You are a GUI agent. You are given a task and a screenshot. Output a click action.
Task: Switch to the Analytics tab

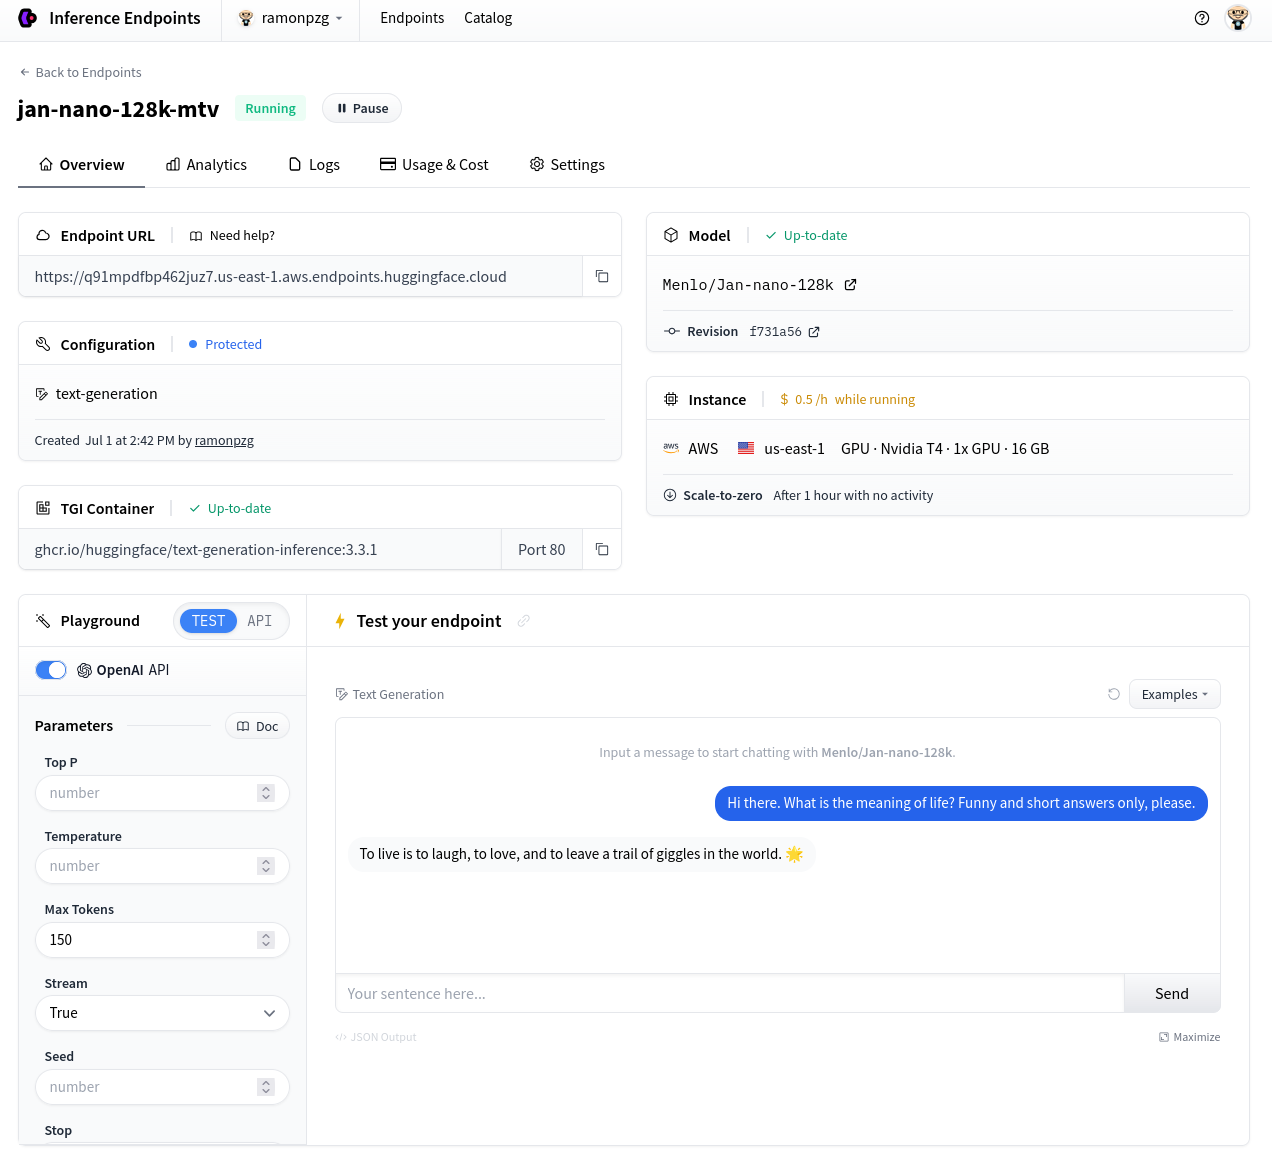click(206, 165)
